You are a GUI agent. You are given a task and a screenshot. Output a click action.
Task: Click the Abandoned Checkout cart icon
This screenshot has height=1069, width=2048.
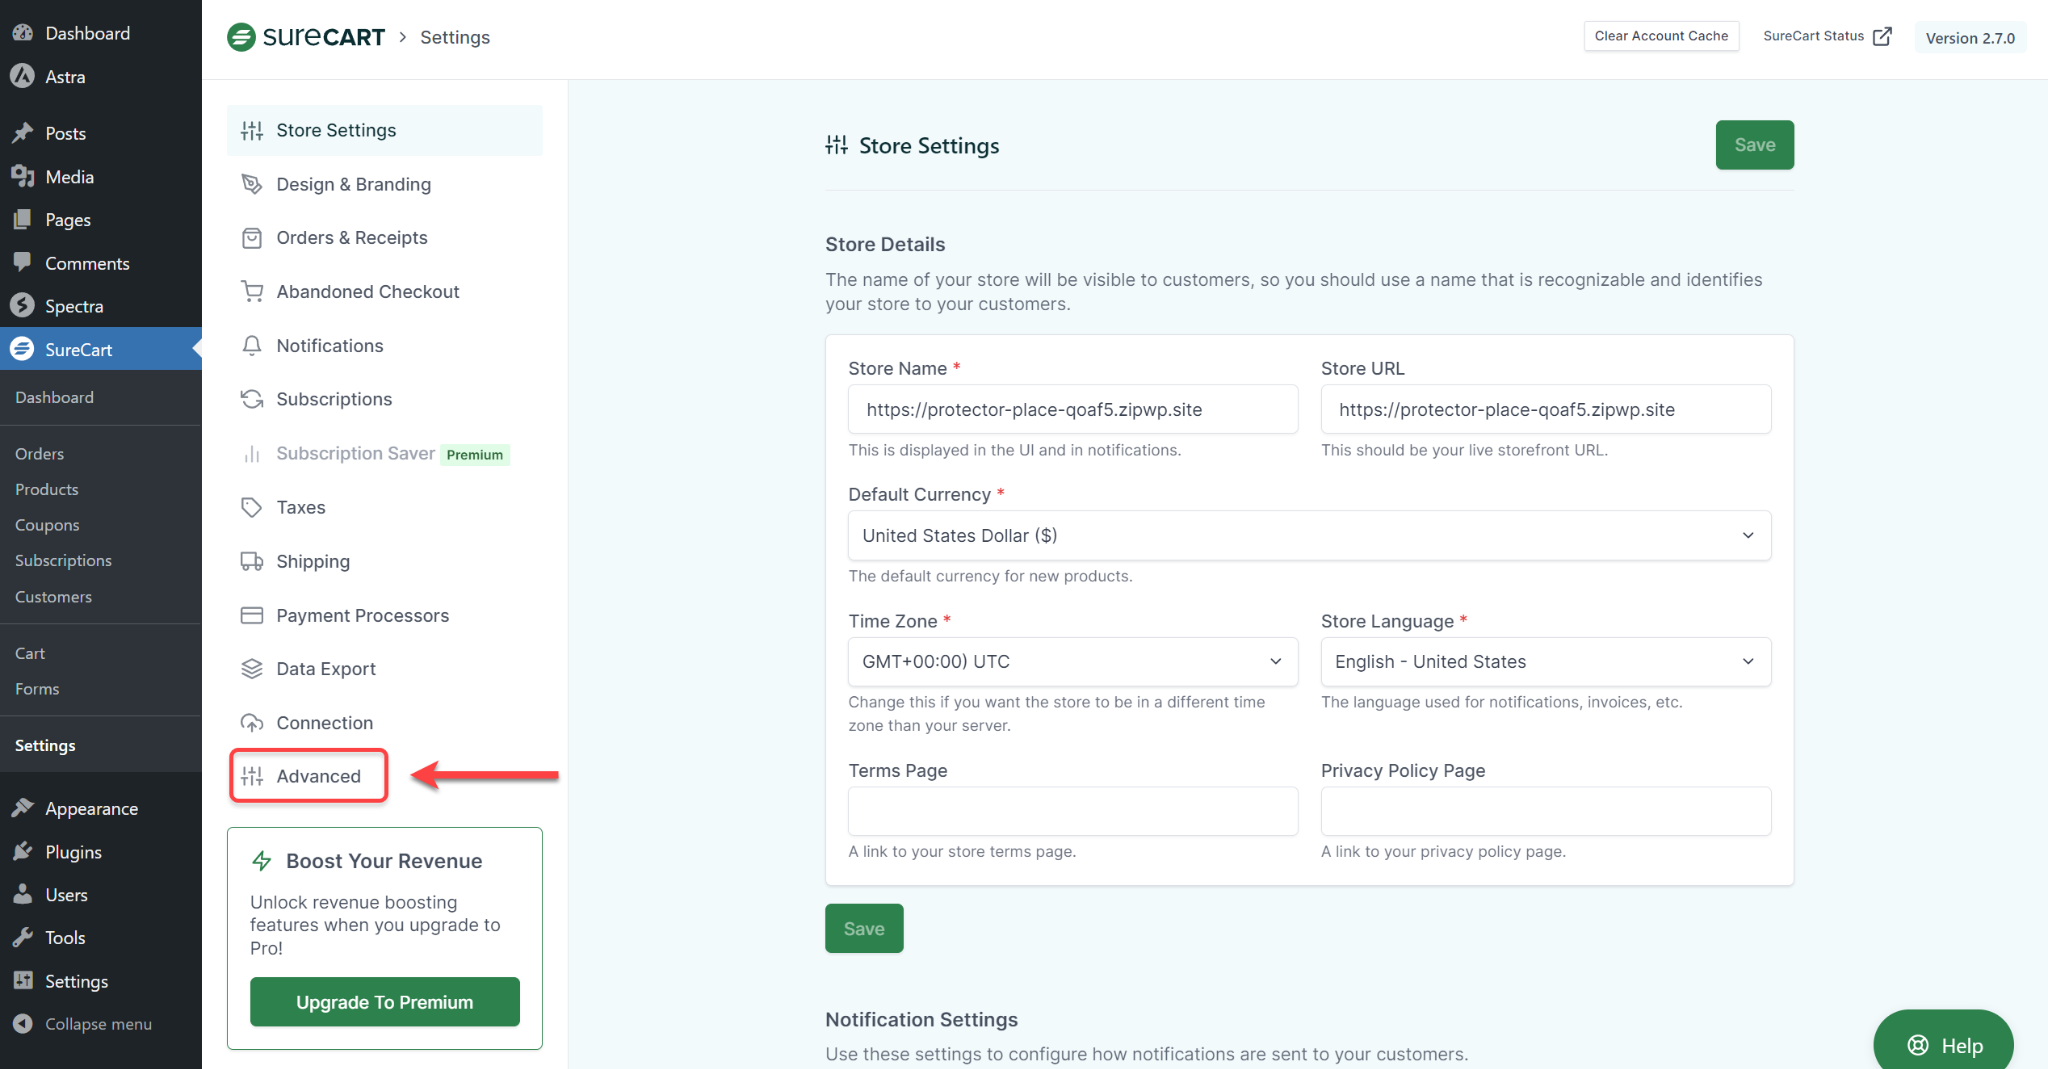coord(251,291)
